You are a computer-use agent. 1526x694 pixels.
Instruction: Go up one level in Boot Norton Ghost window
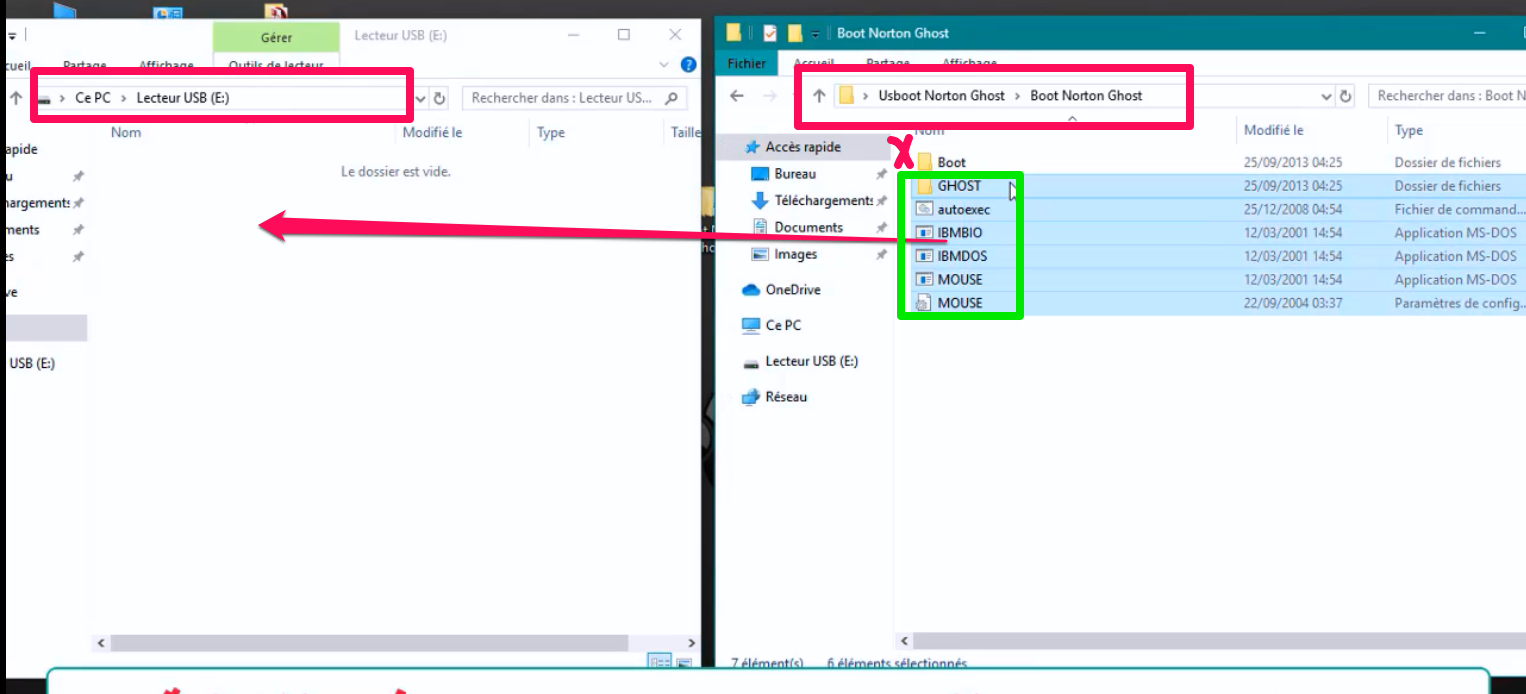pos(819,96)
